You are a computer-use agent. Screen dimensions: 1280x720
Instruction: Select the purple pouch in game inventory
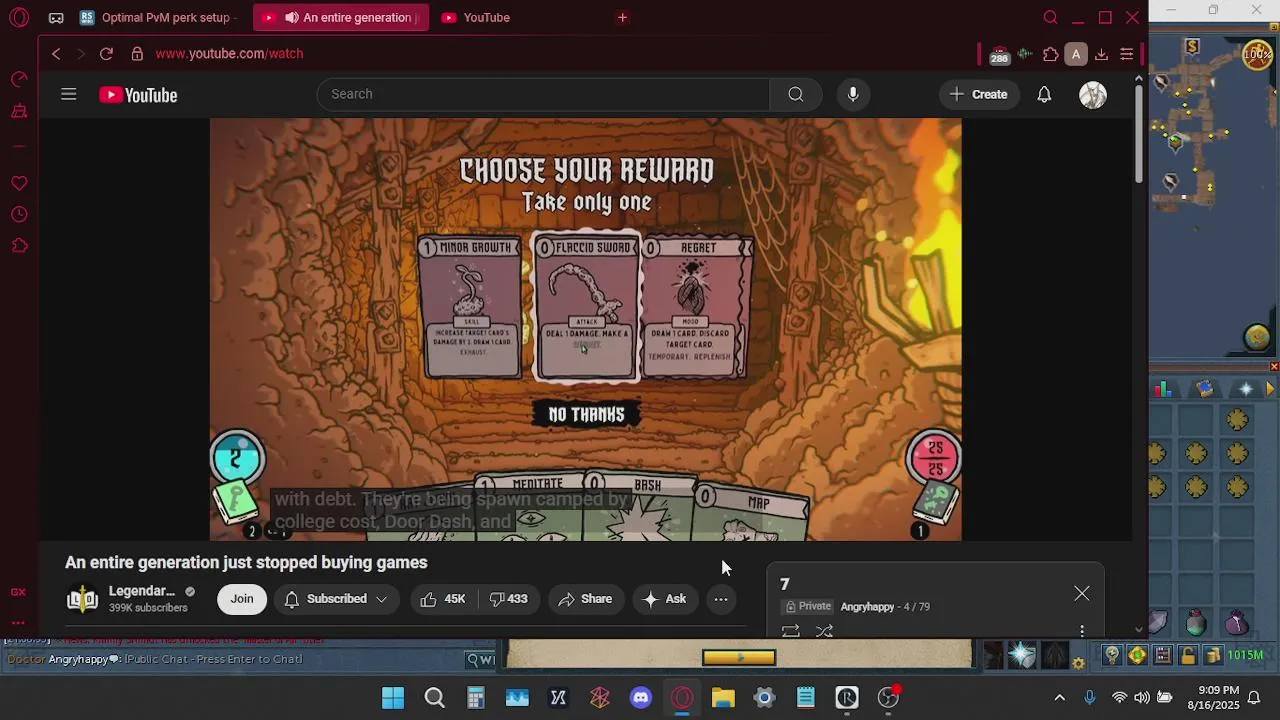(1237, 622)
